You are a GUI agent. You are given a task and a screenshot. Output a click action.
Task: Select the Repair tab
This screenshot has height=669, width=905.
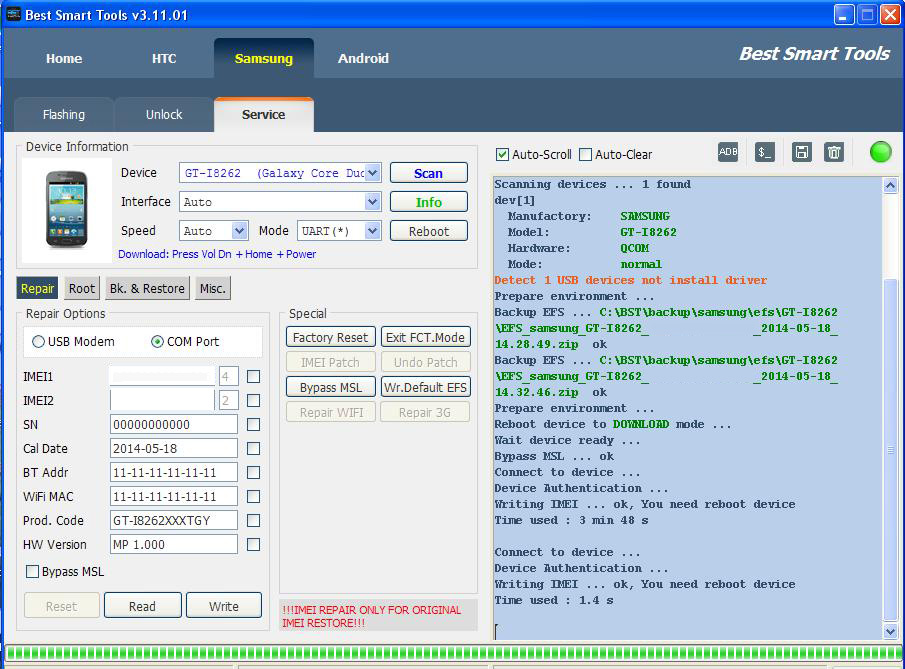point(38,288)
